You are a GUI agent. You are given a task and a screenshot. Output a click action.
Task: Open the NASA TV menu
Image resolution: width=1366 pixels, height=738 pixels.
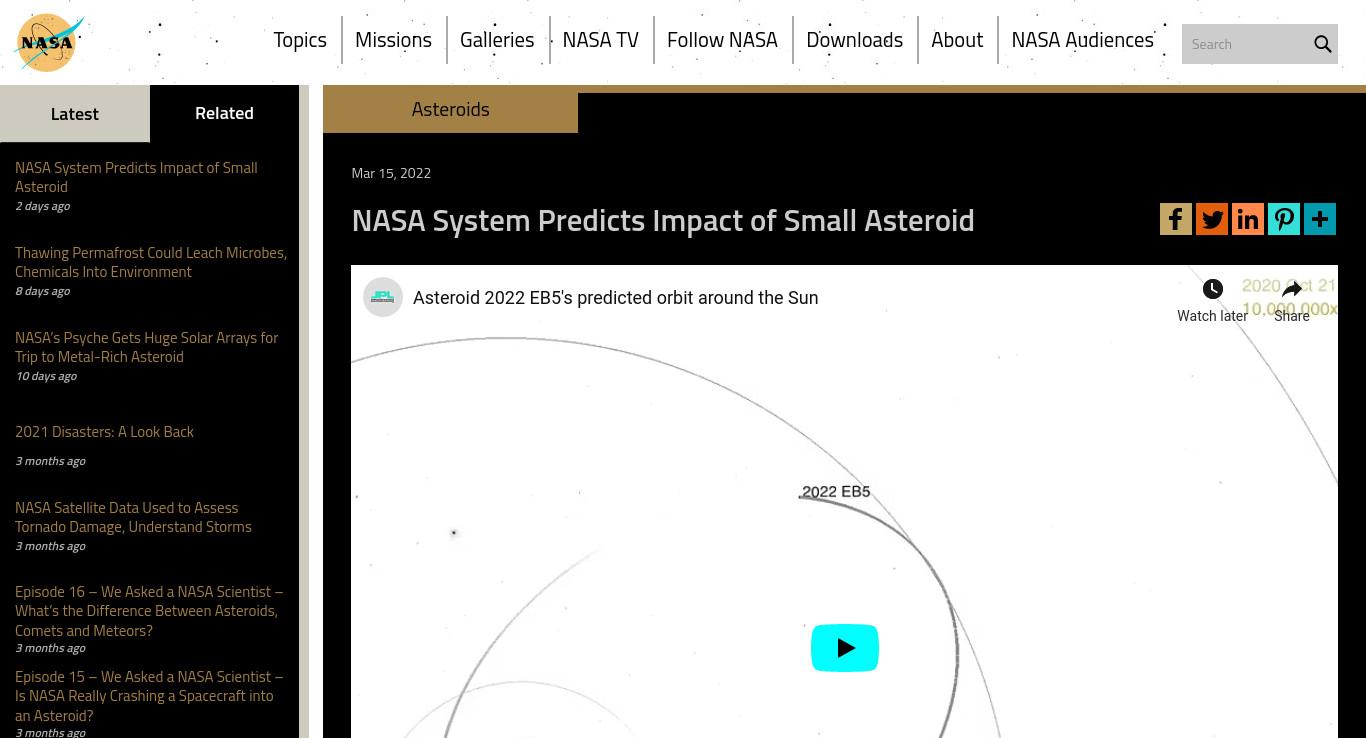(x=600, y=40)
